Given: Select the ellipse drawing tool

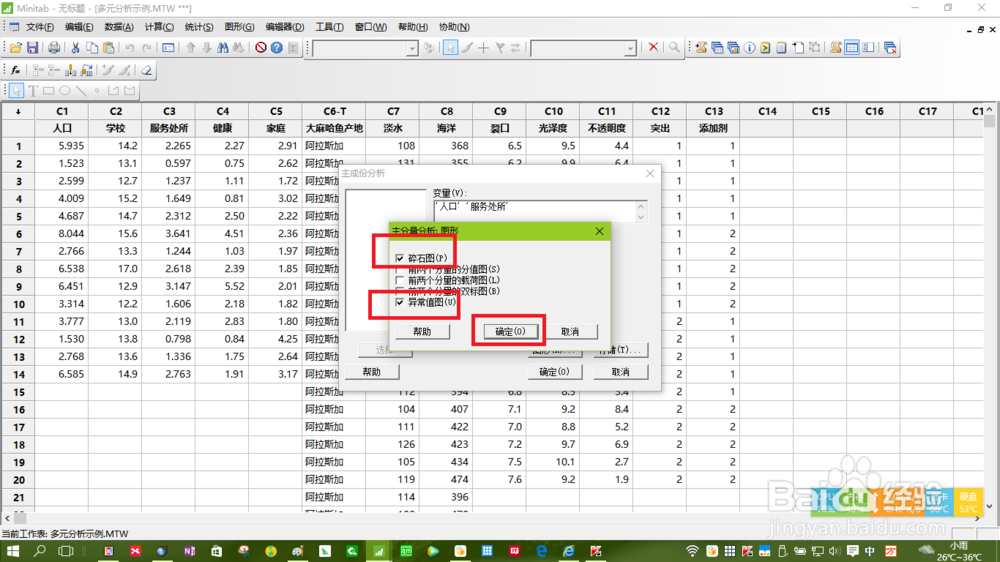Looking at the screenshot, I should click(x=64, y=91).
